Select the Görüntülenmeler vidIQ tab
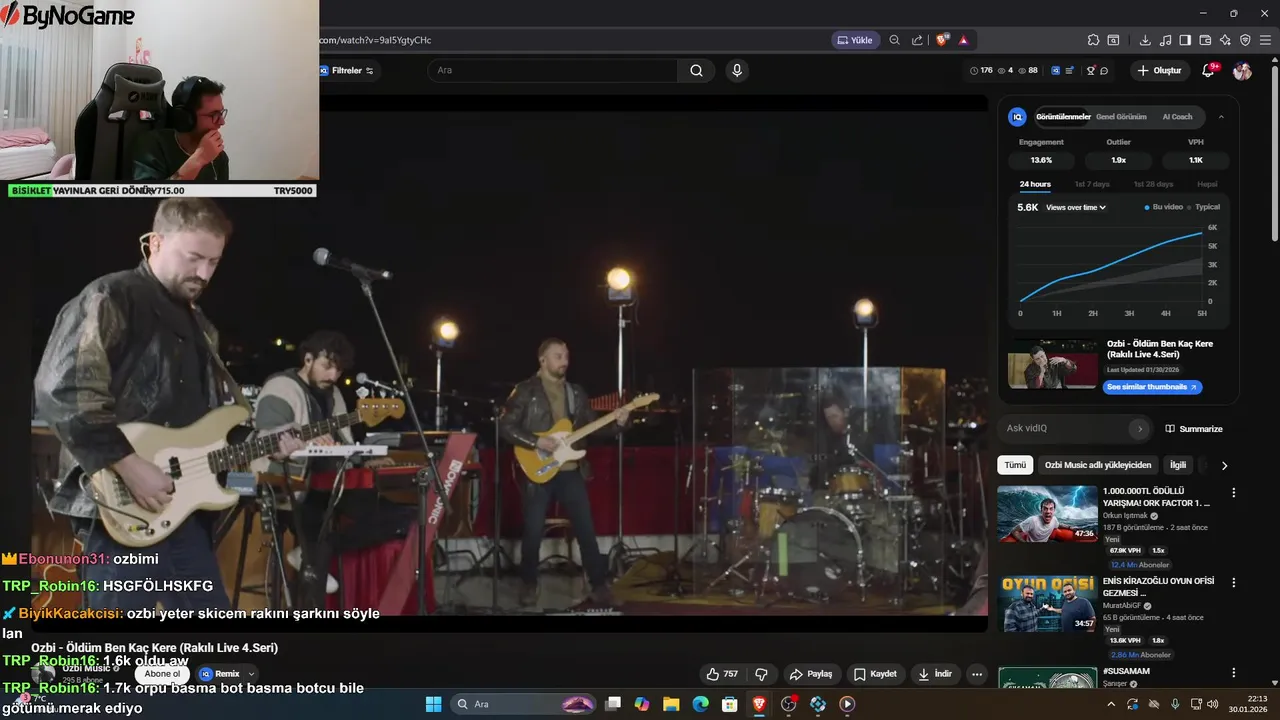This screenshot has width=1280, height=720. pyautogui.click(x=1063, y=117)
